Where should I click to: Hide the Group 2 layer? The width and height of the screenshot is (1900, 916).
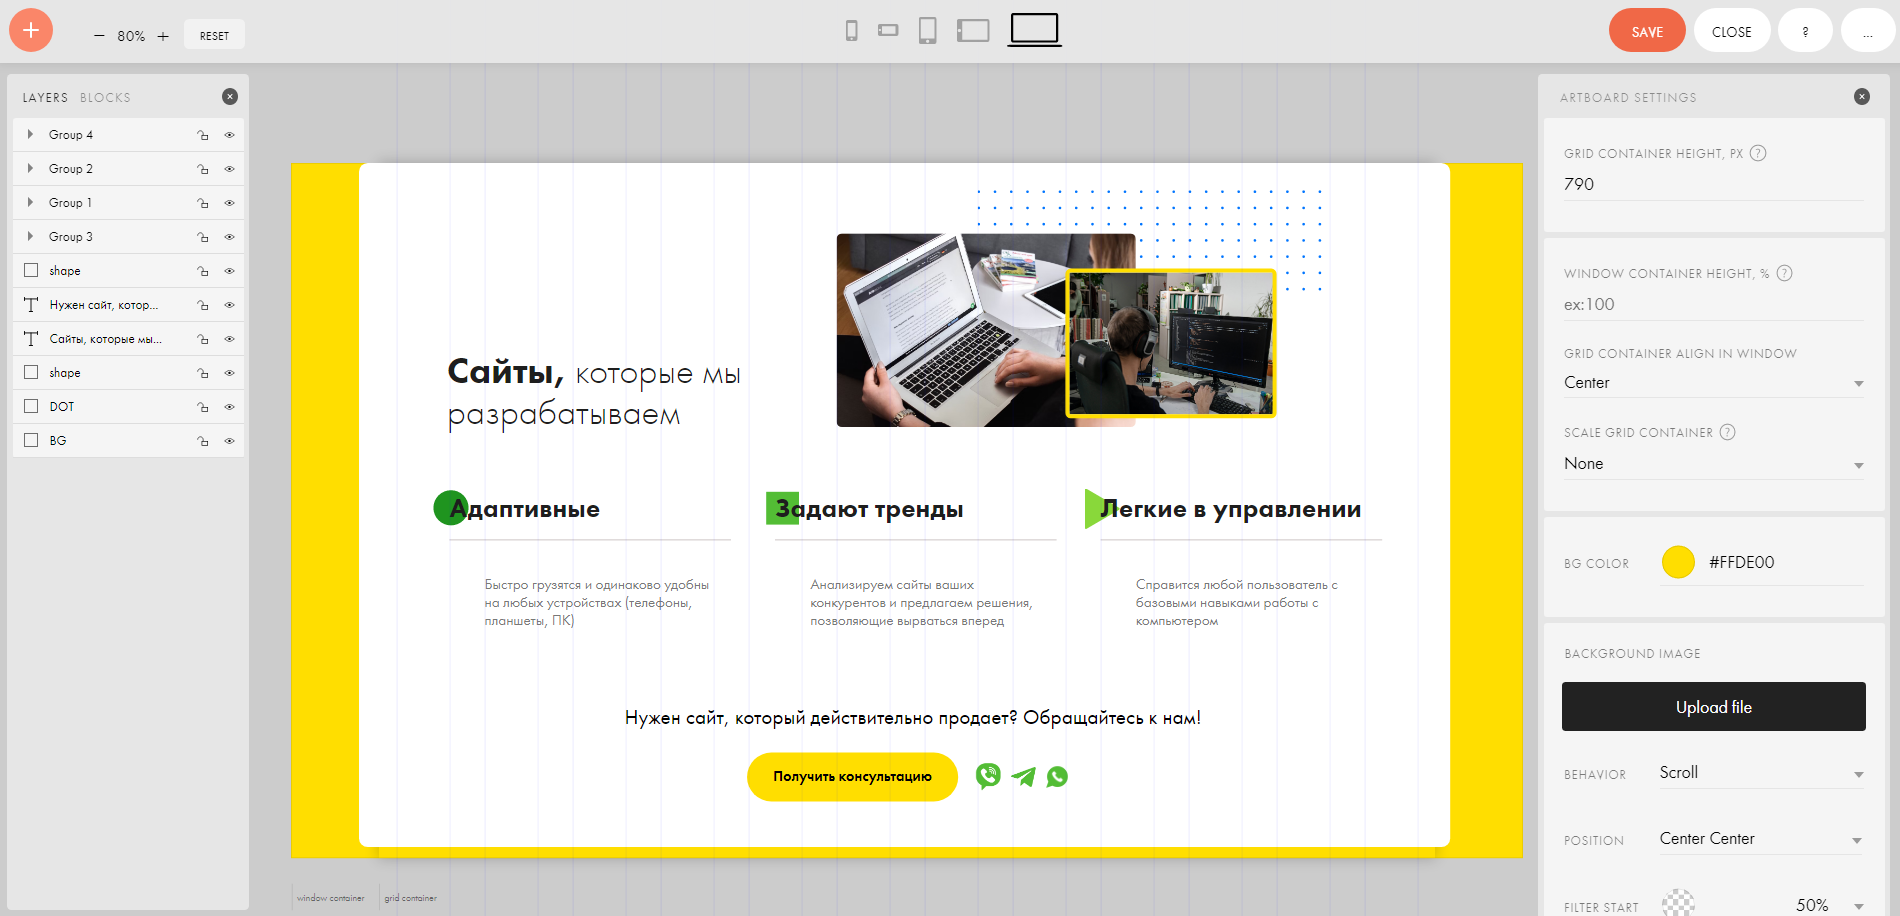click(229, 169)
